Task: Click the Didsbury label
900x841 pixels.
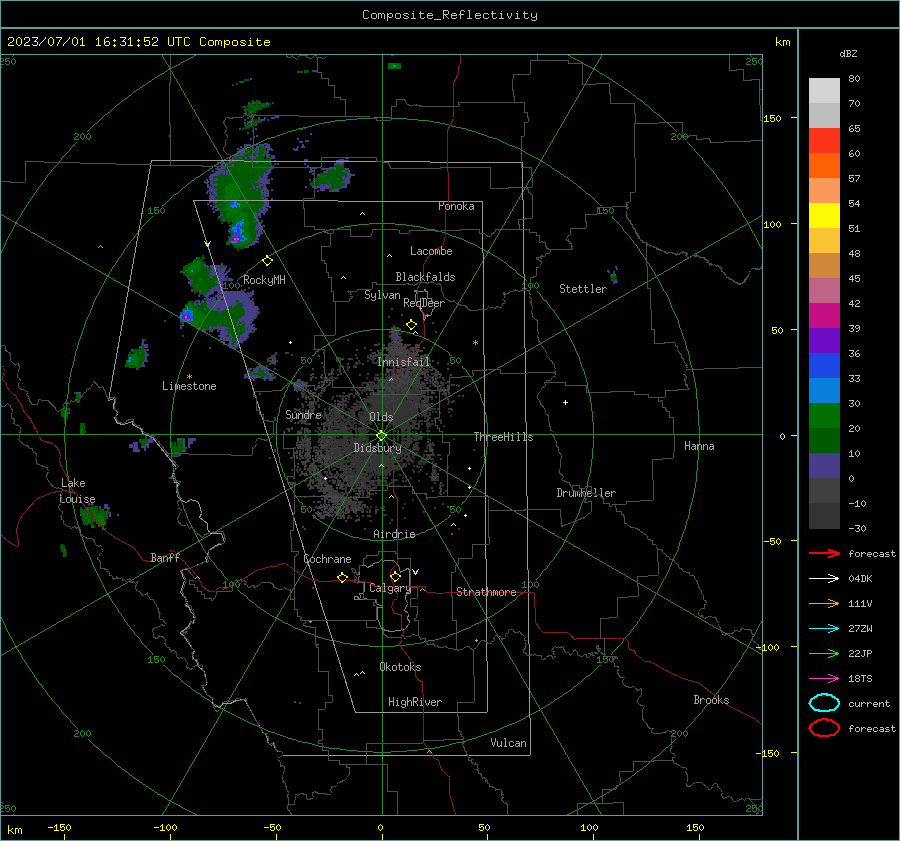Action: 377,448
